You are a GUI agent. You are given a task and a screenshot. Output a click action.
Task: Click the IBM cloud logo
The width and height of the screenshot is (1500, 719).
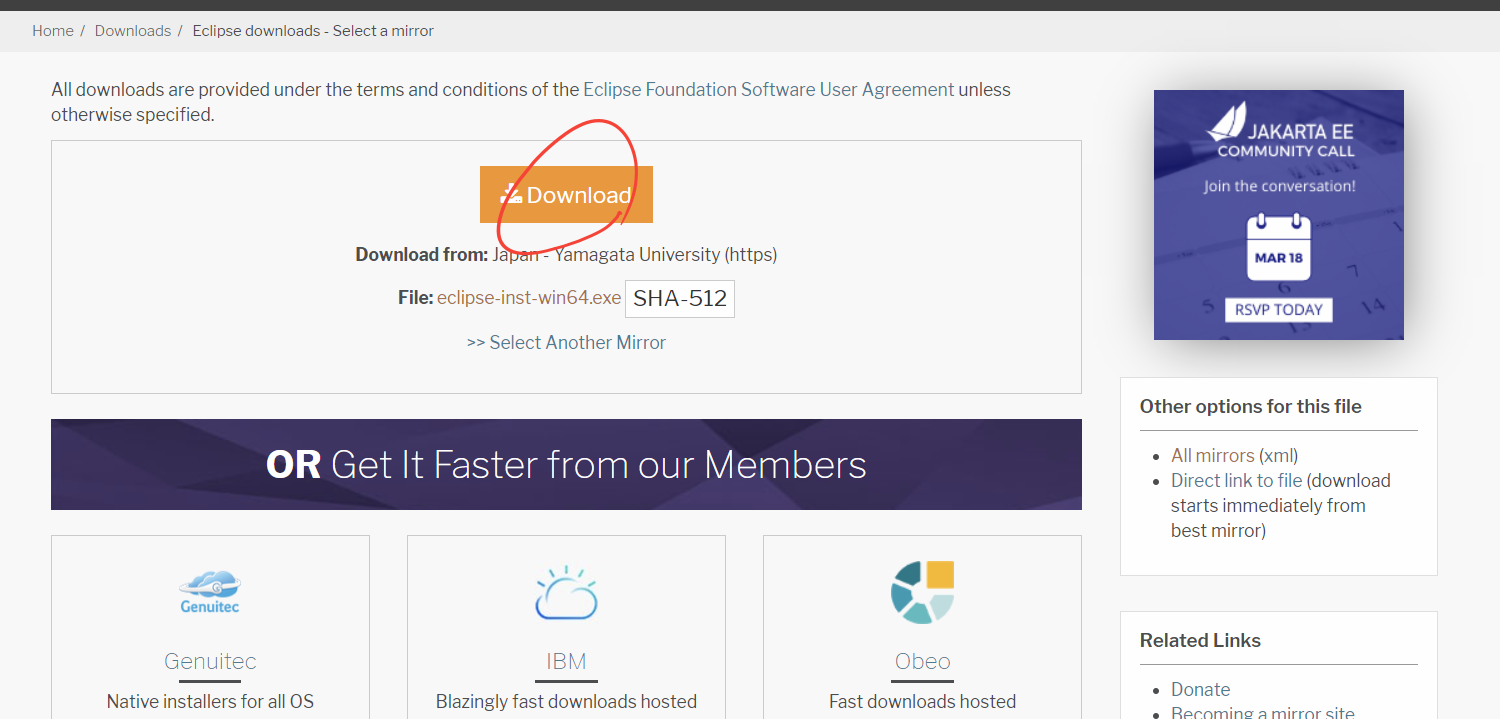click(x=566, y=592)
